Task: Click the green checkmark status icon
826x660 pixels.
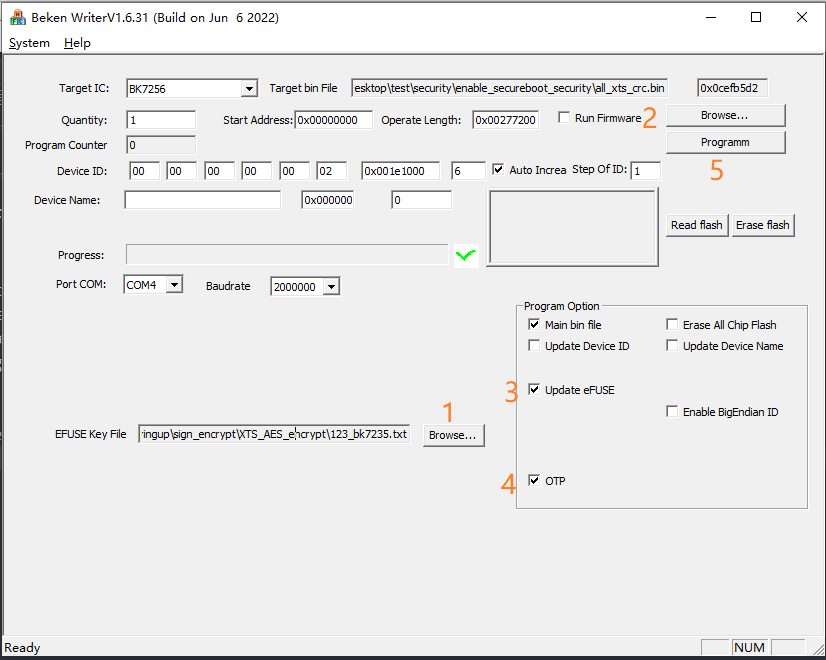Action: [466, 256]
